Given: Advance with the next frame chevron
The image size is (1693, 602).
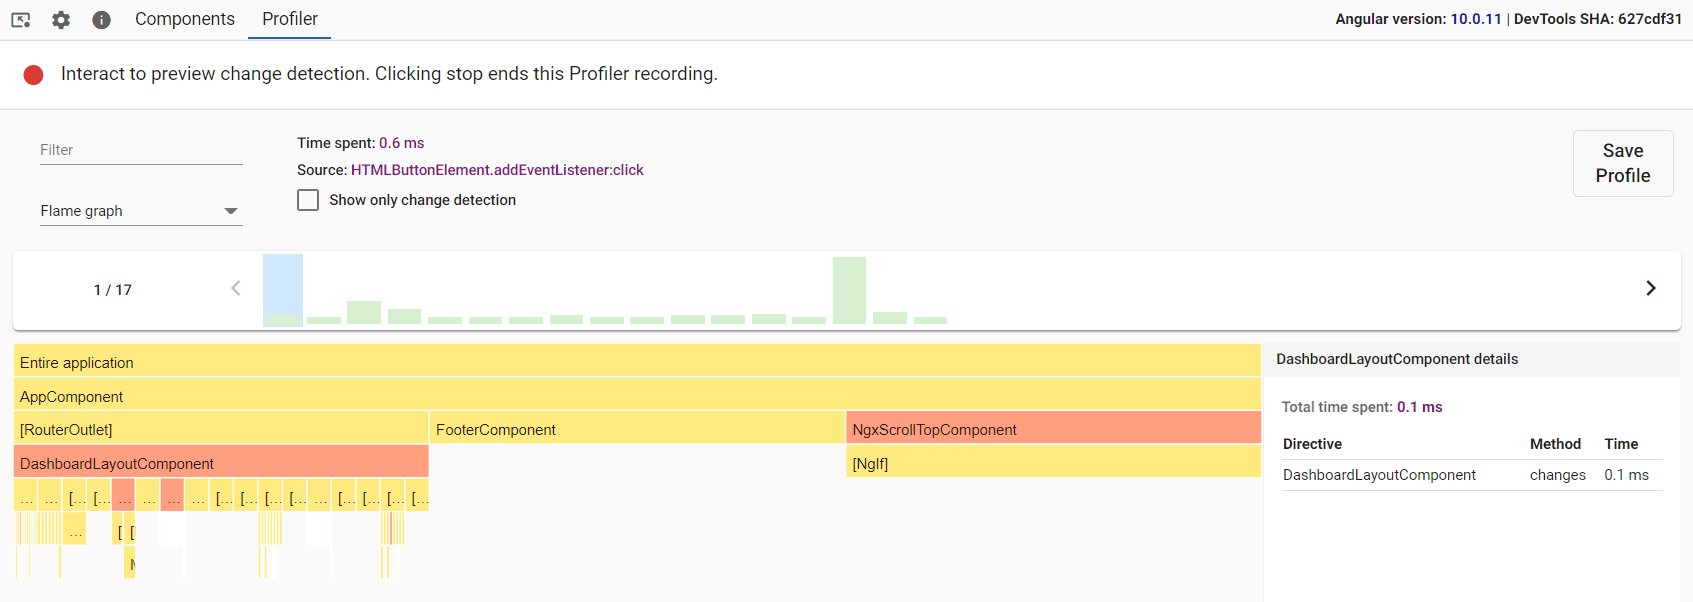Looking at the screenshot, I should [1651, 289].
